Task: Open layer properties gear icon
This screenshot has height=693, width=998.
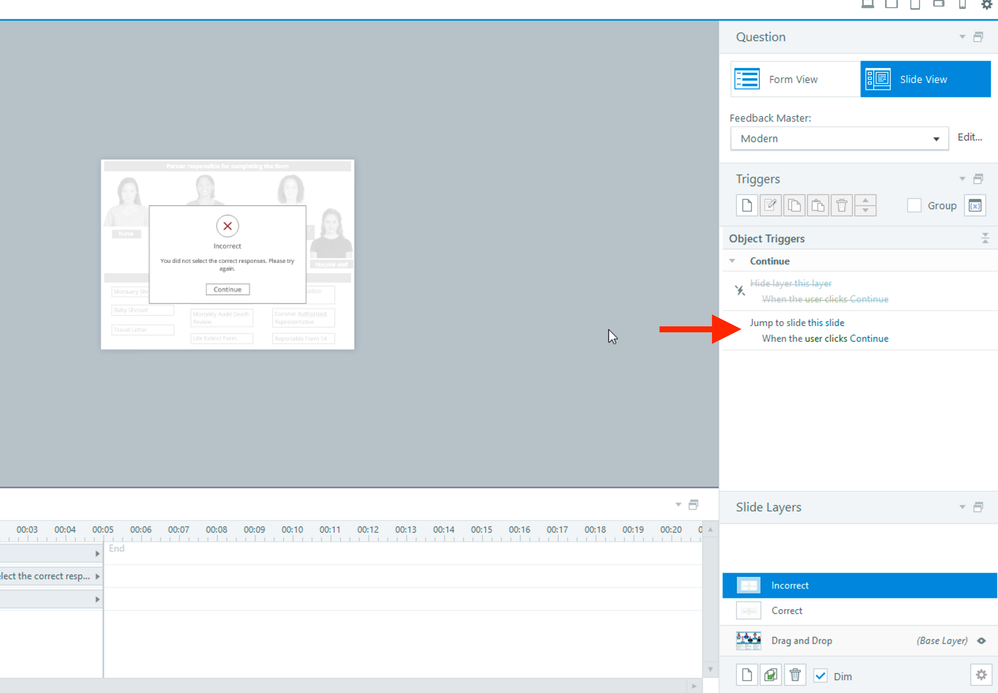Action: click(981, 675)
